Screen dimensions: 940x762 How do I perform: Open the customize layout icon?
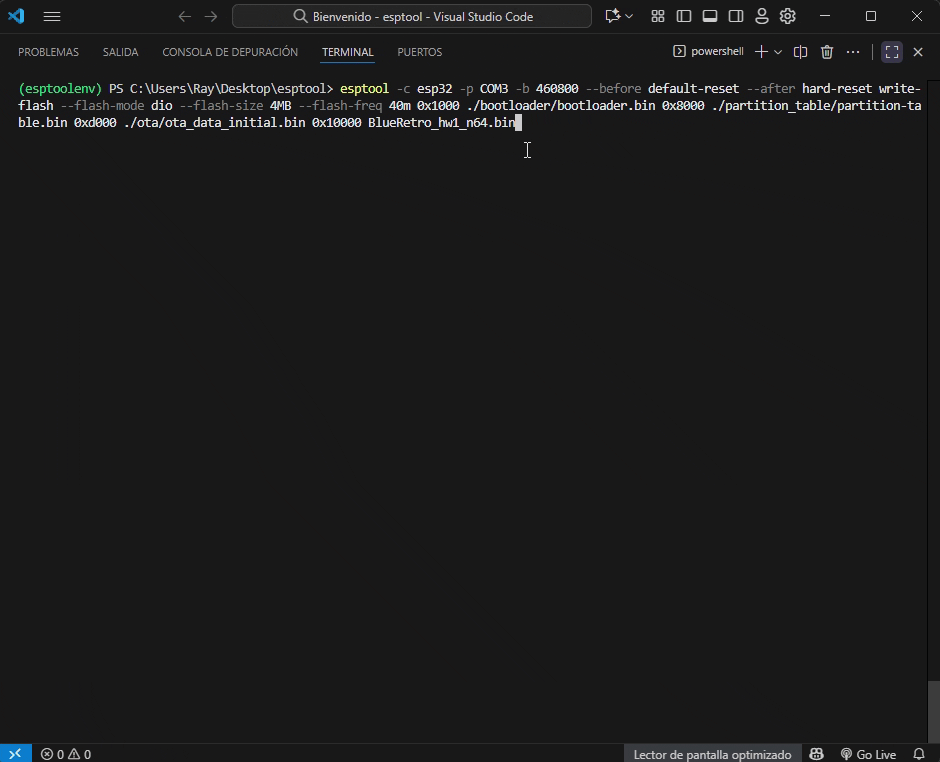(x=658, y=16)
